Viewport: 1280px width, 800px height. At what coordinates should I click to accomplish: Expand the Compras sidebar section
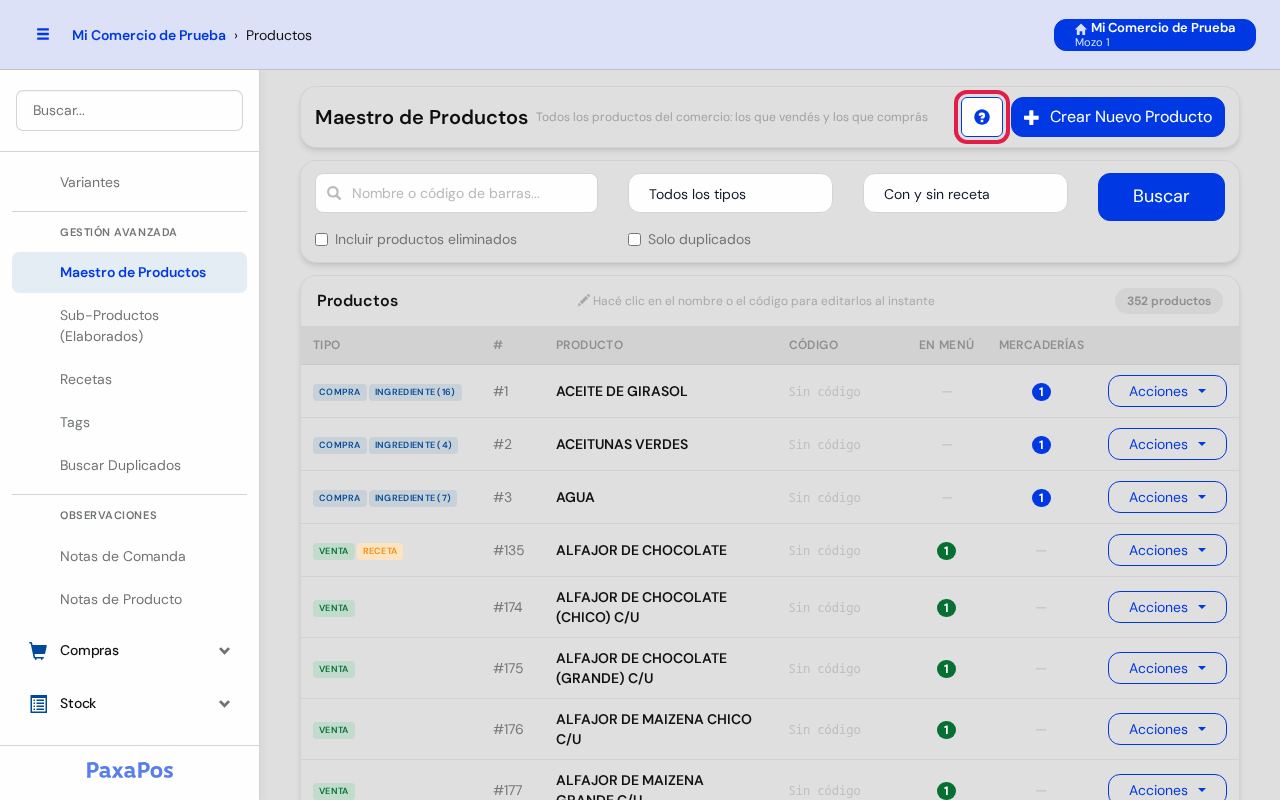point(129,651)
